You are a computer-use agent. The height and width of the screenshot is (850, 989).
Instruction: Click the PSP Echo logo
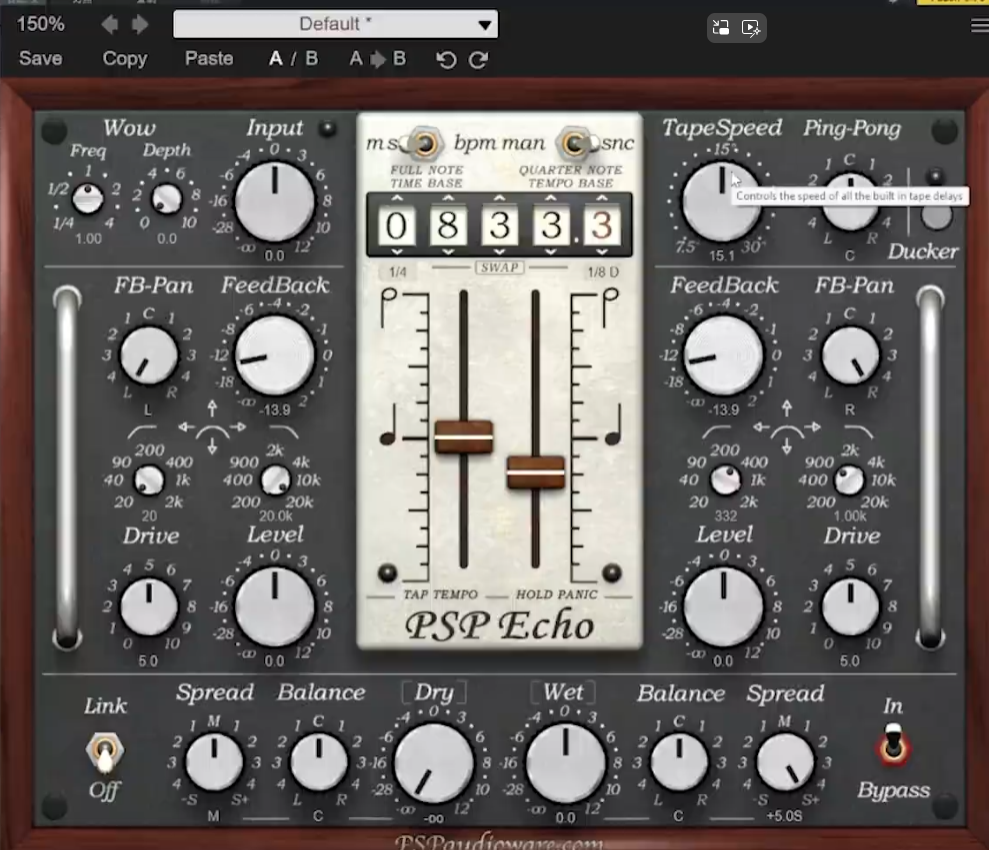pos(500,626)
